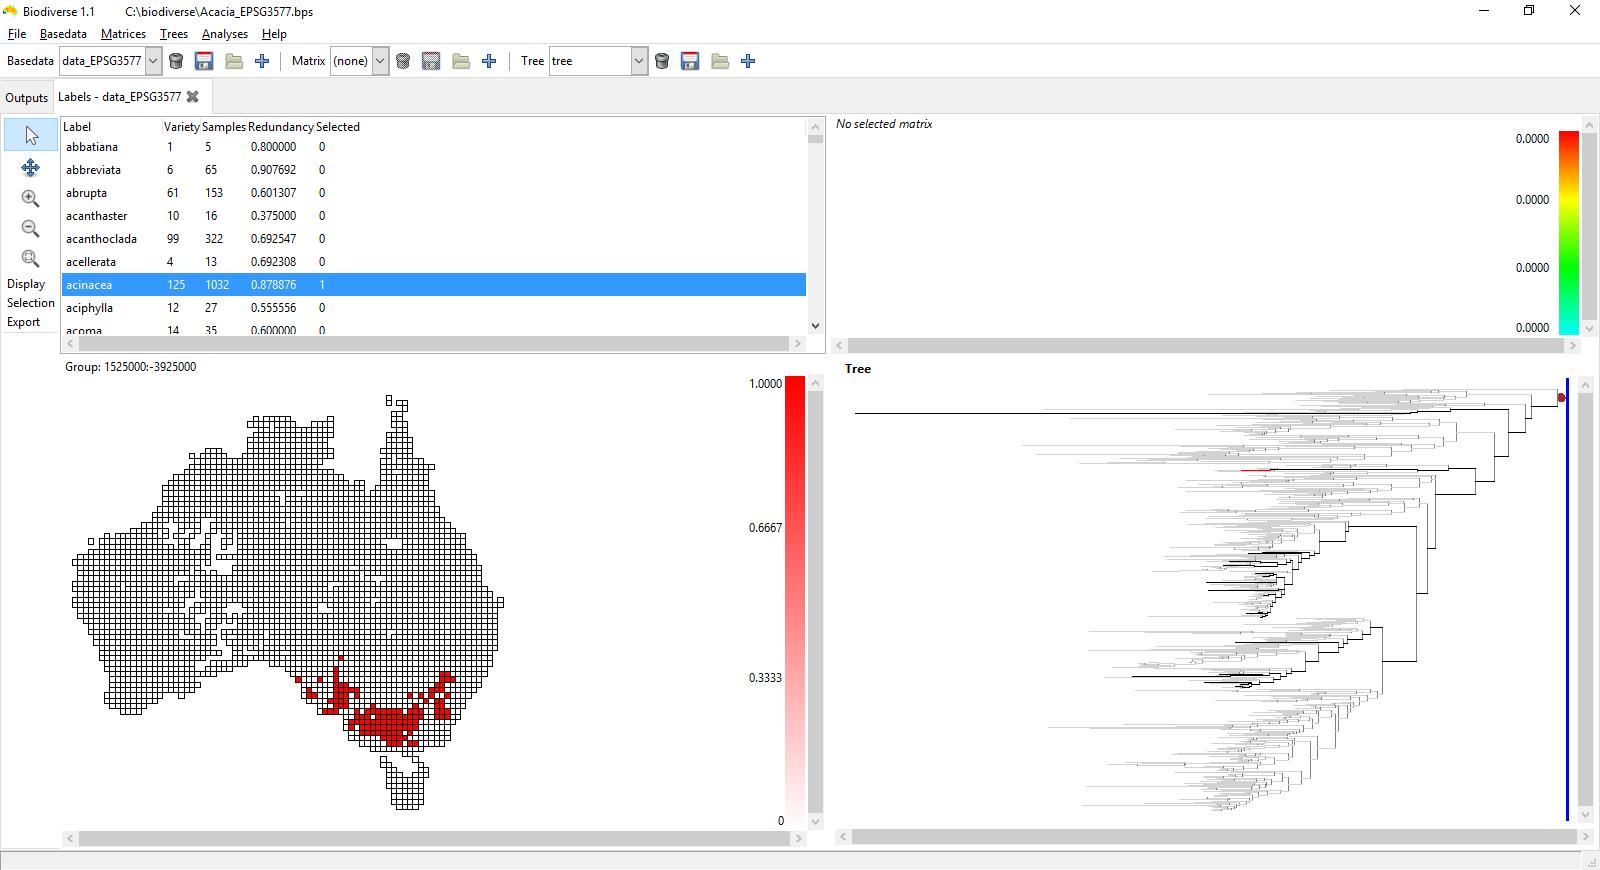This screenshot has height=870, width=1600.
Task: Select the arrow pointer tool
Action: point(31,135)
